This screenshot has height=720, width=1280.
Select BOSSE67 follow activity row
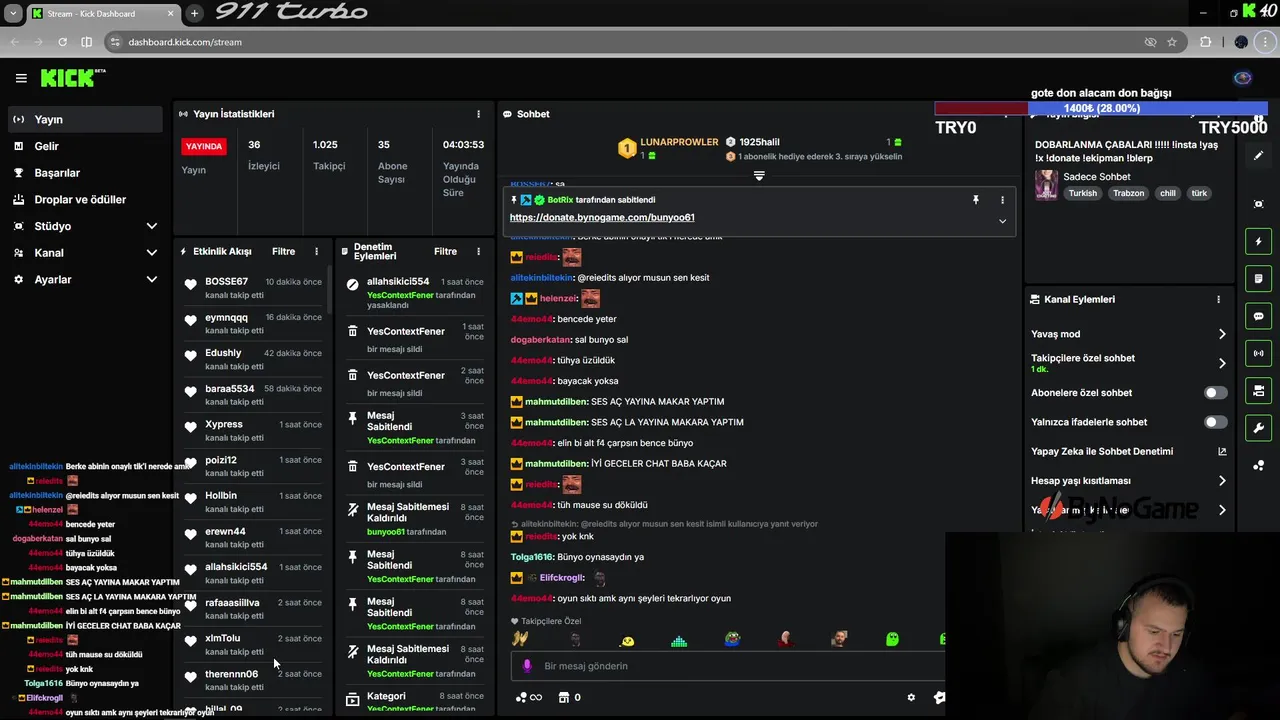click(x=253, y=288)
